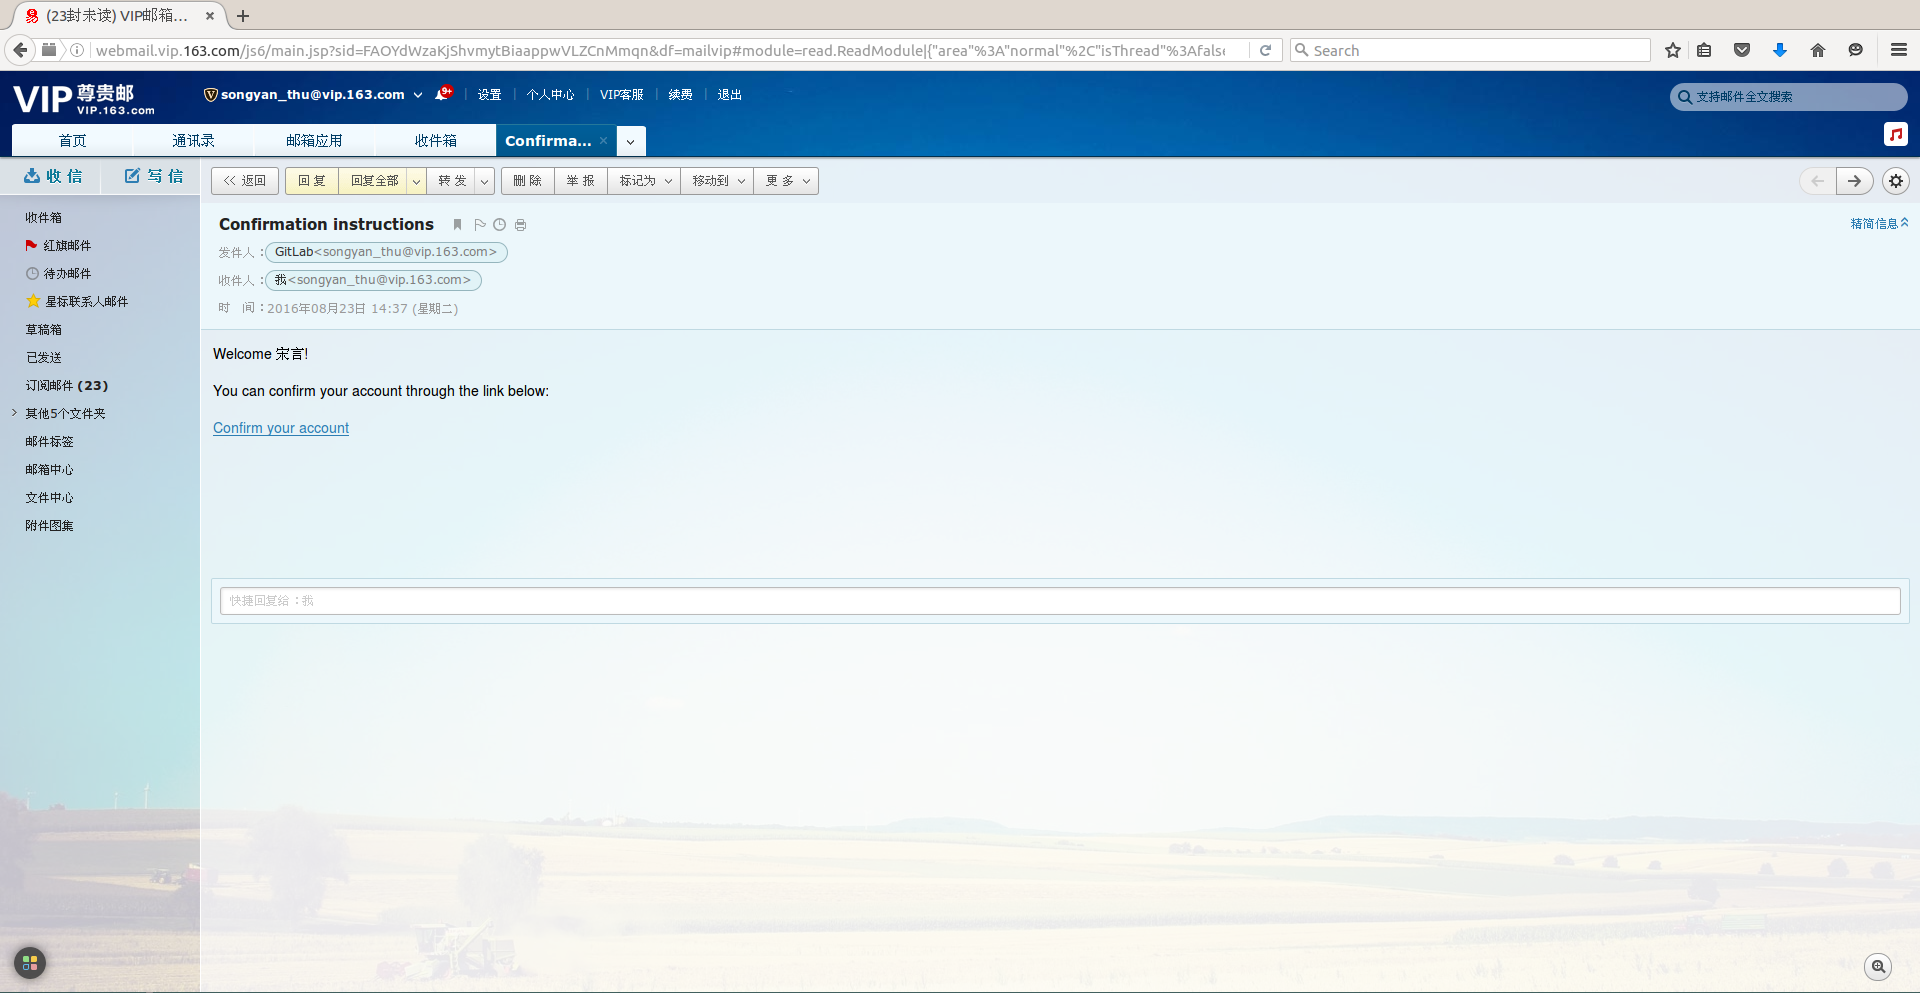The height and width of the screenshot is (993, 1920).
Task: Switch to the 邮箱应用 tab
Action: click(314, 141)
